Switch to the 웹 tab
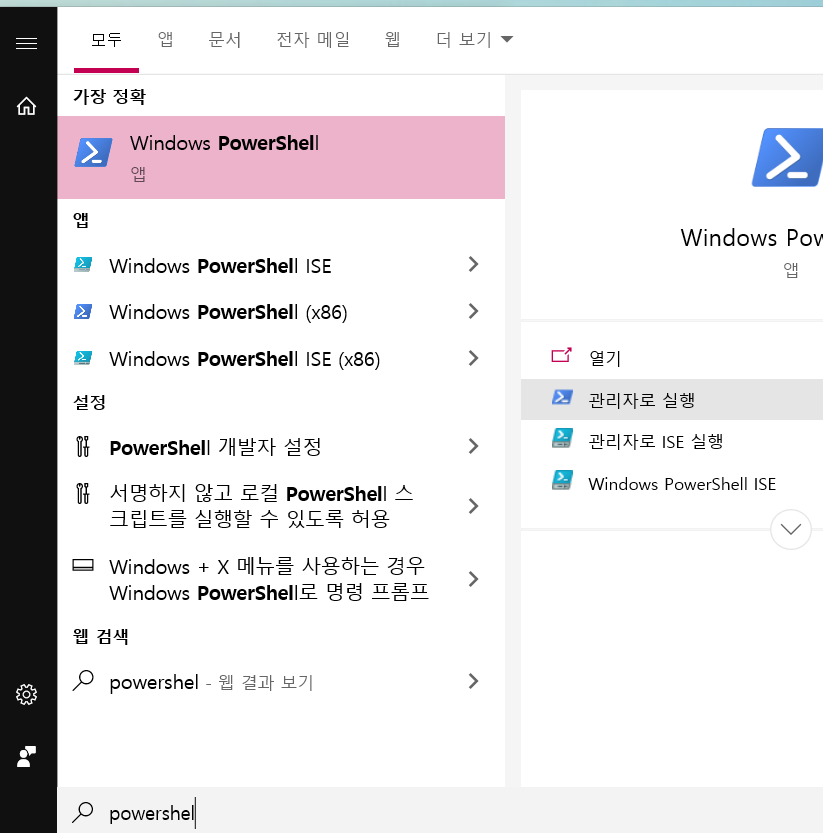Viewport: 823px width, 833px height. [393, 39]
